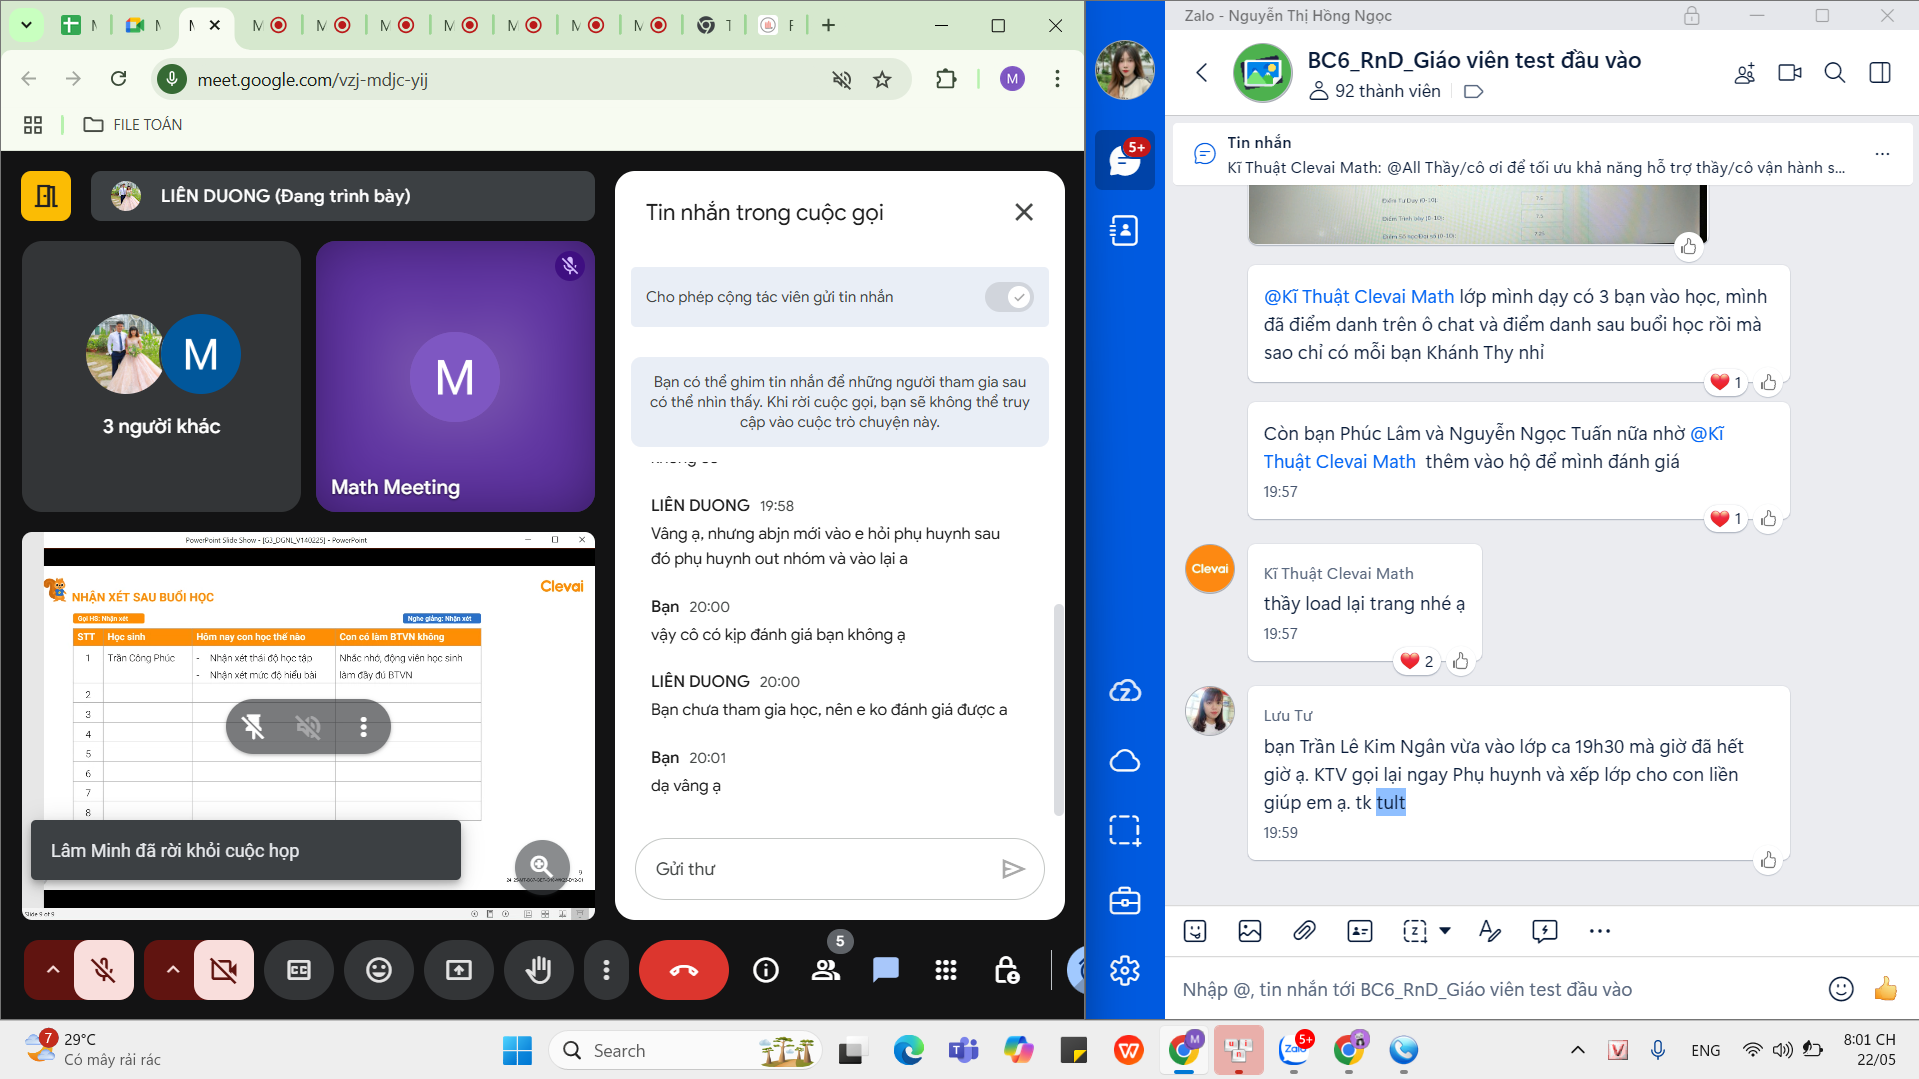Open the Chrome apps grid in bookmarks bar

33,124
